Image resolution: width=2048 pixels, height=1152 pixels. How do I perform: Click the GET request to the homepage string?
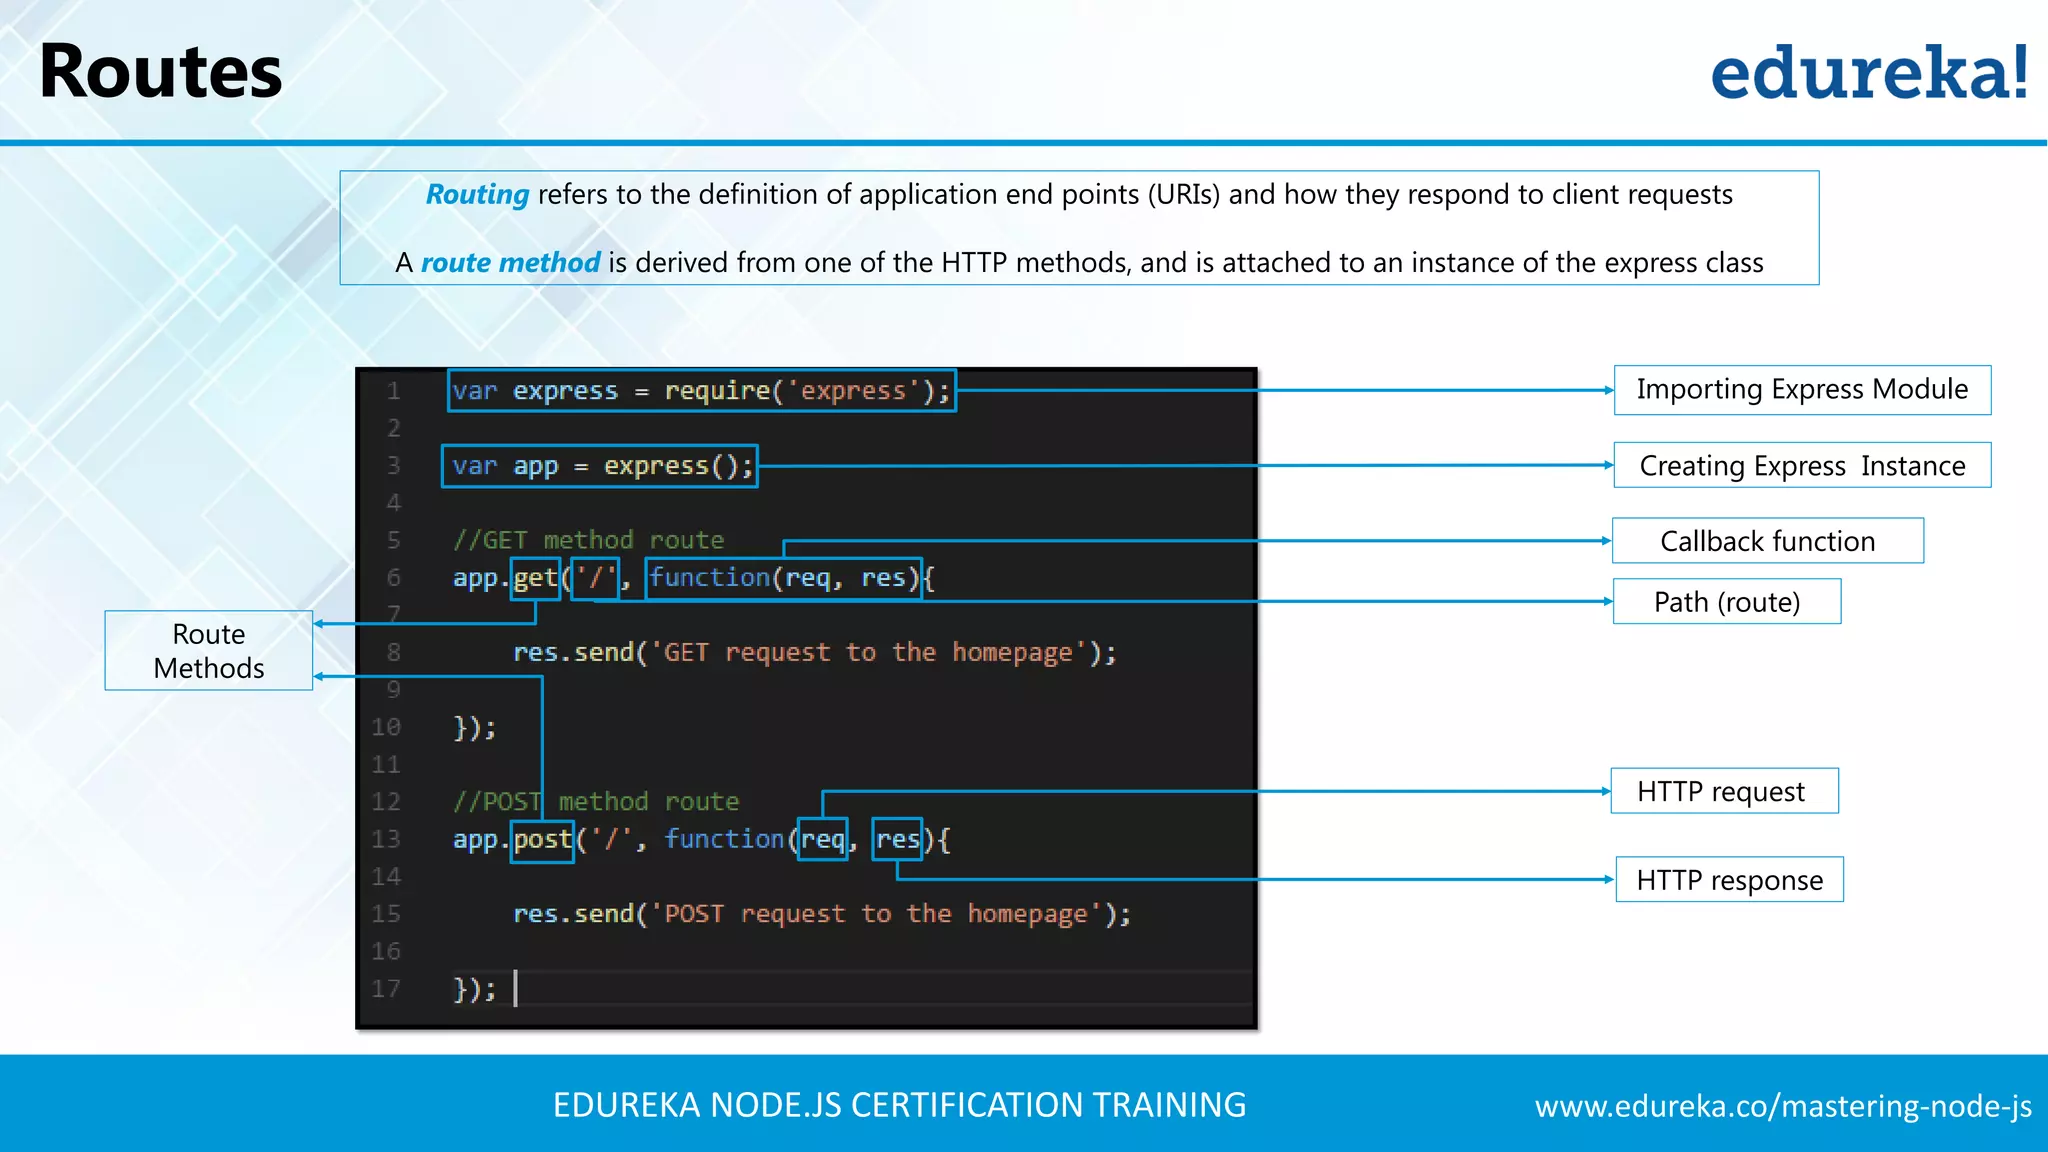click(x=868, y=653)
